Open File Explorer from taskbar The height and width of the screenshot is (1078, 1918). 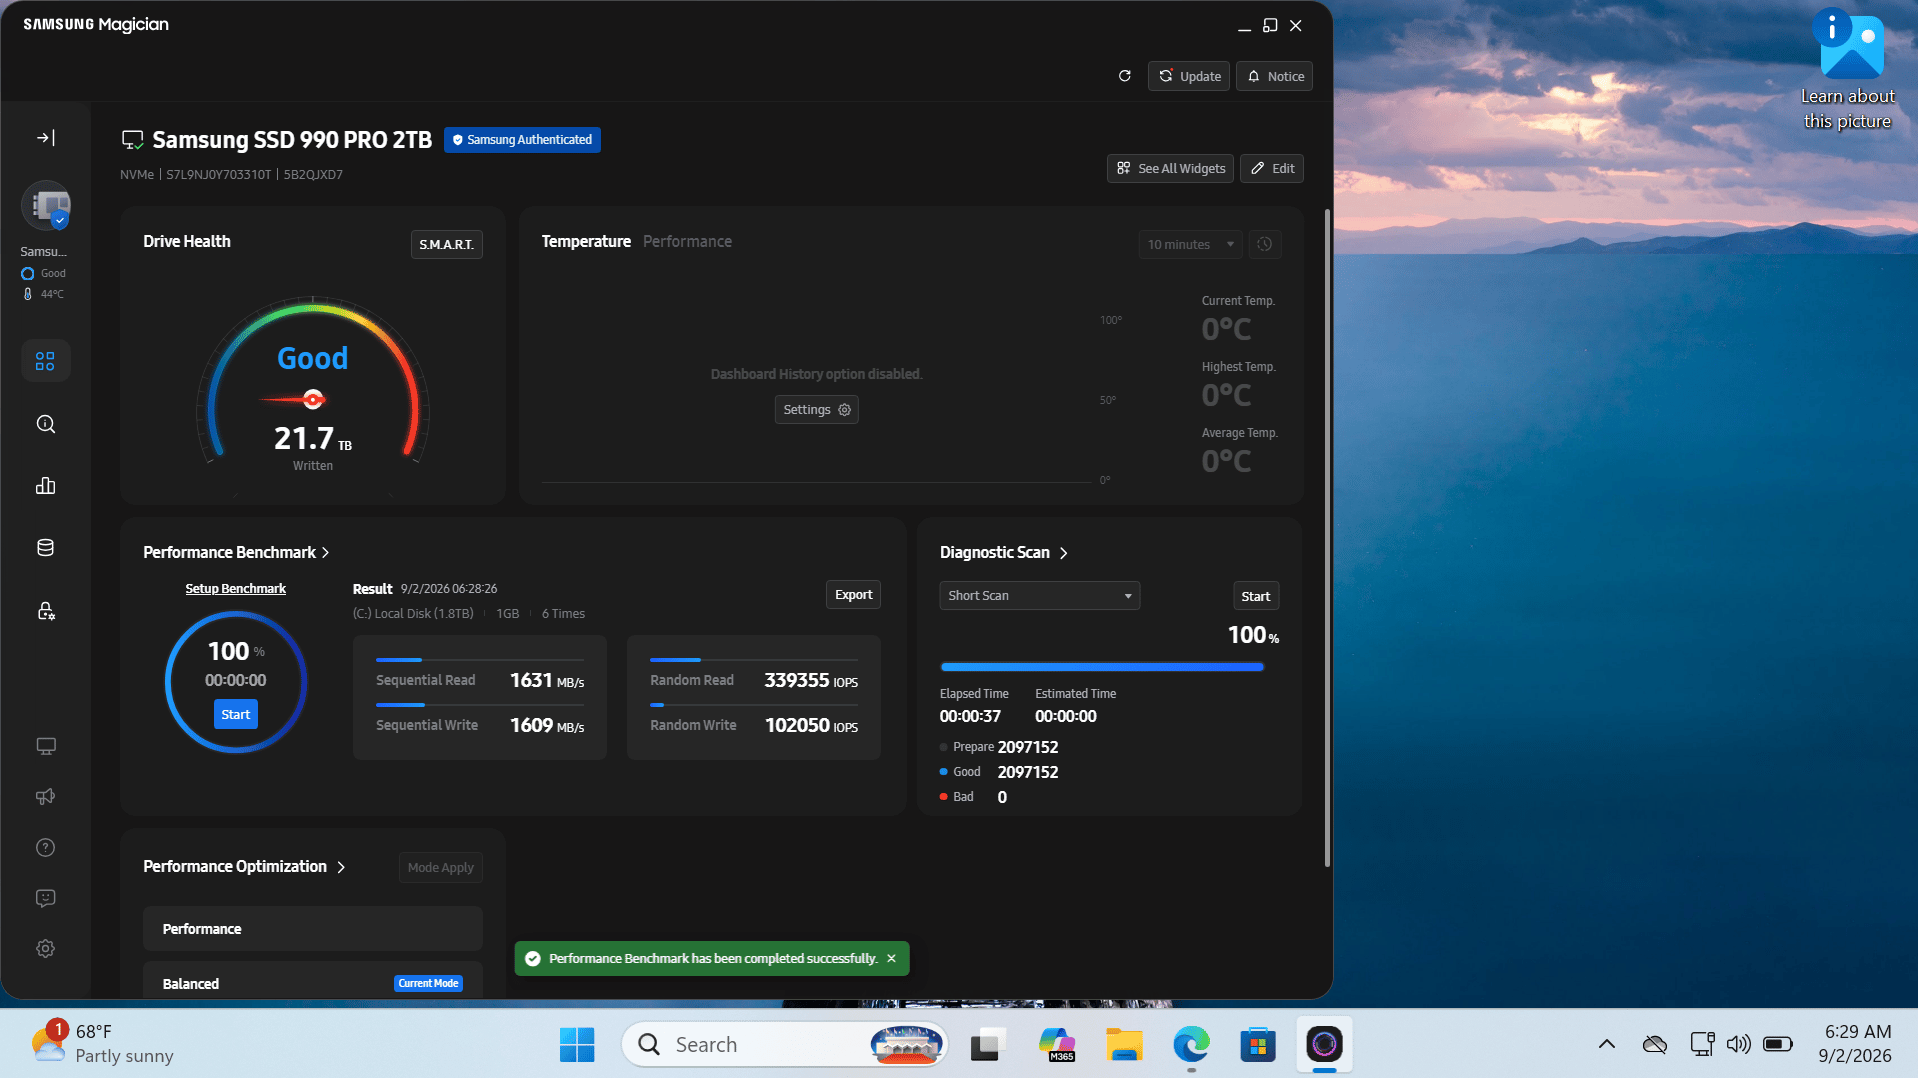pos(1125,1045)
